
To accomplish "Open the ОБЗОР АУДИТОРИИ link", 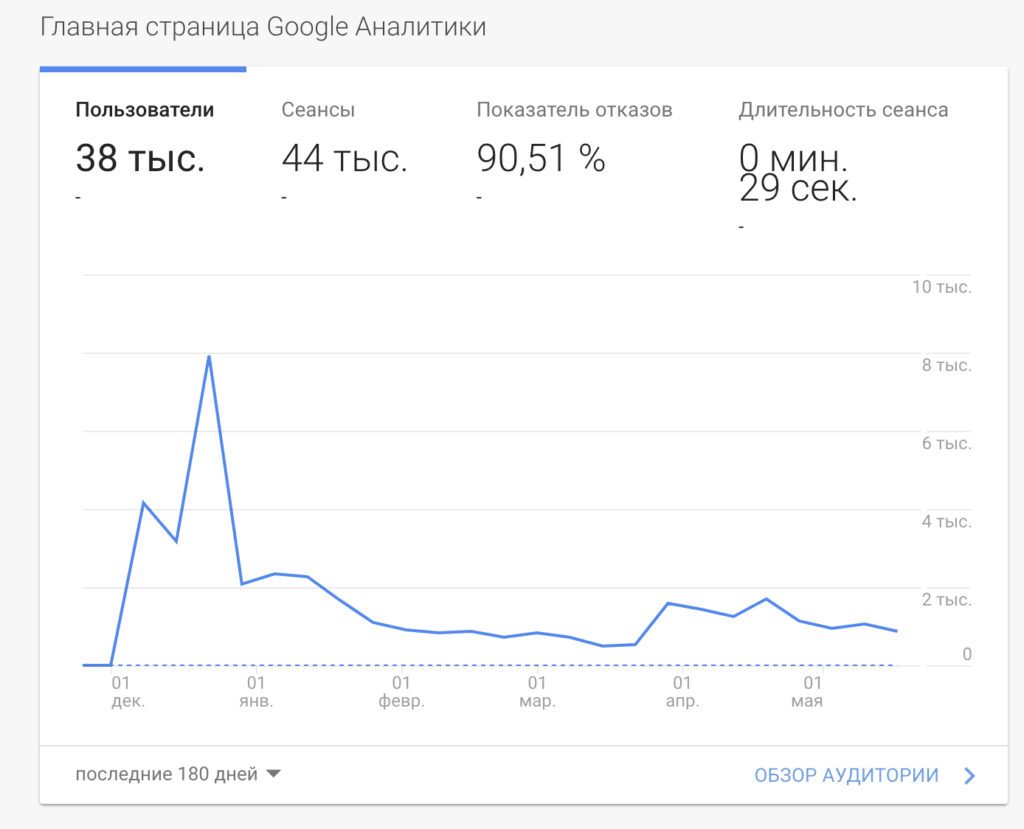I will (x=846, y=775).
